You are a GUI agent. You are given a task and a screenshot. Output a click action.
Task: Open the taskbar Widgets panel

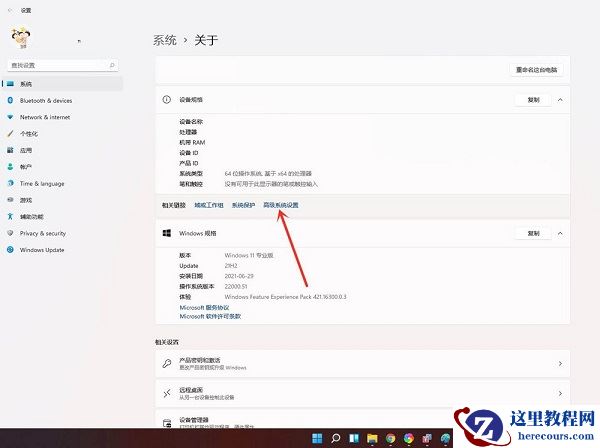(x=354, y=438)
